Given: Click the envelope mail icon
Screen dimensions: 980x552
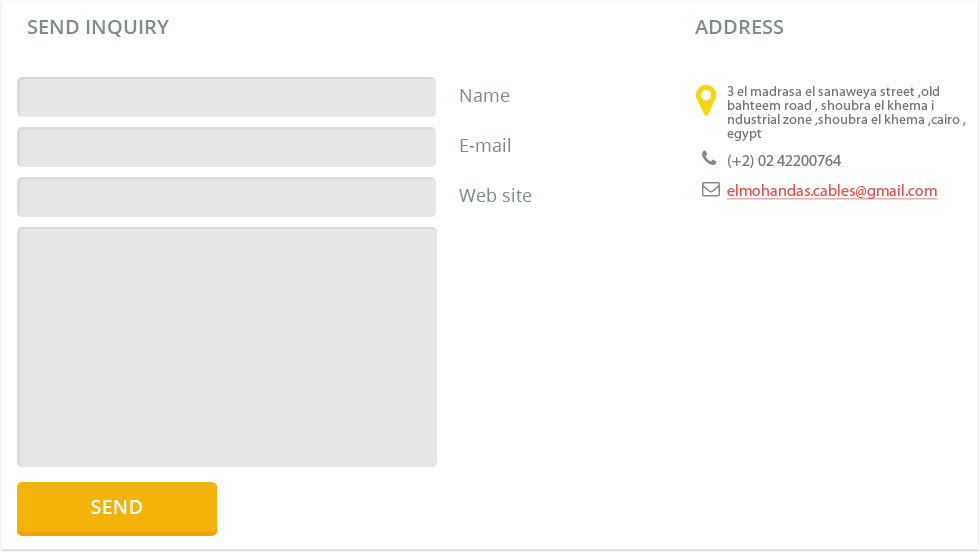Looking at the screenshot, I should click(711, 189).
